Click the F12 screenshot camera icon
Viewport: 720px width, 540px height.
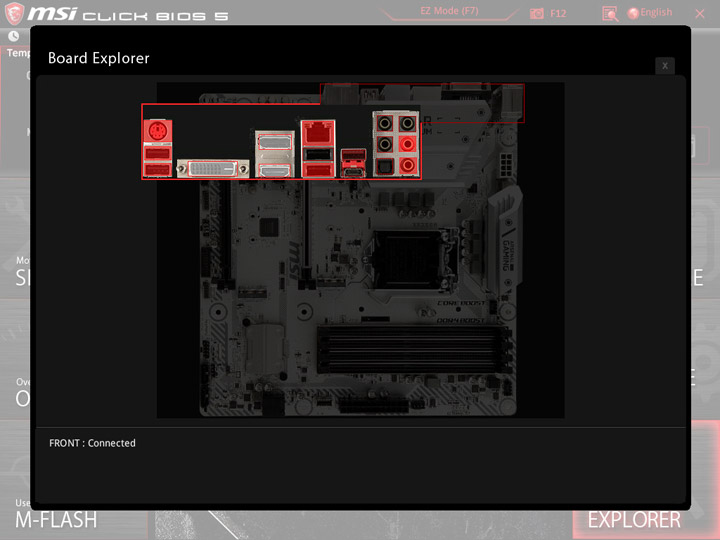(536, 13)
